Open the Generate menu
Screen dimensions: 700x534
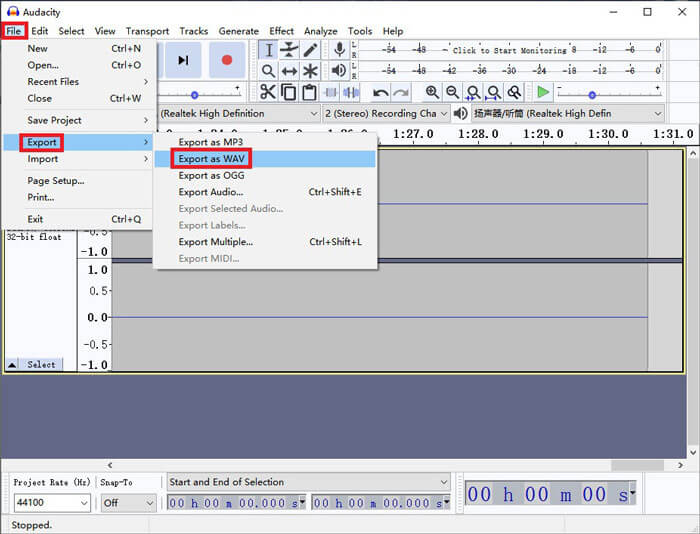tap(238, 31)
